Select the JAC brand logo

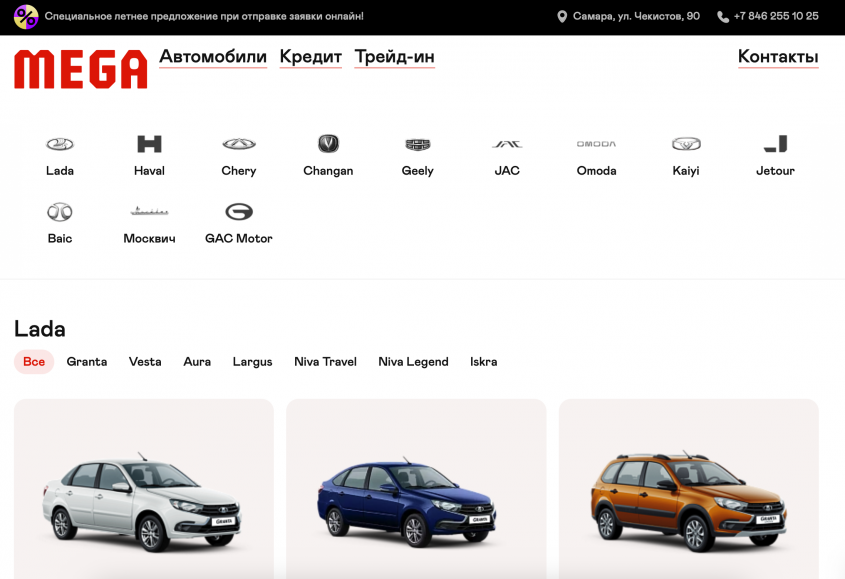[507, 144]
